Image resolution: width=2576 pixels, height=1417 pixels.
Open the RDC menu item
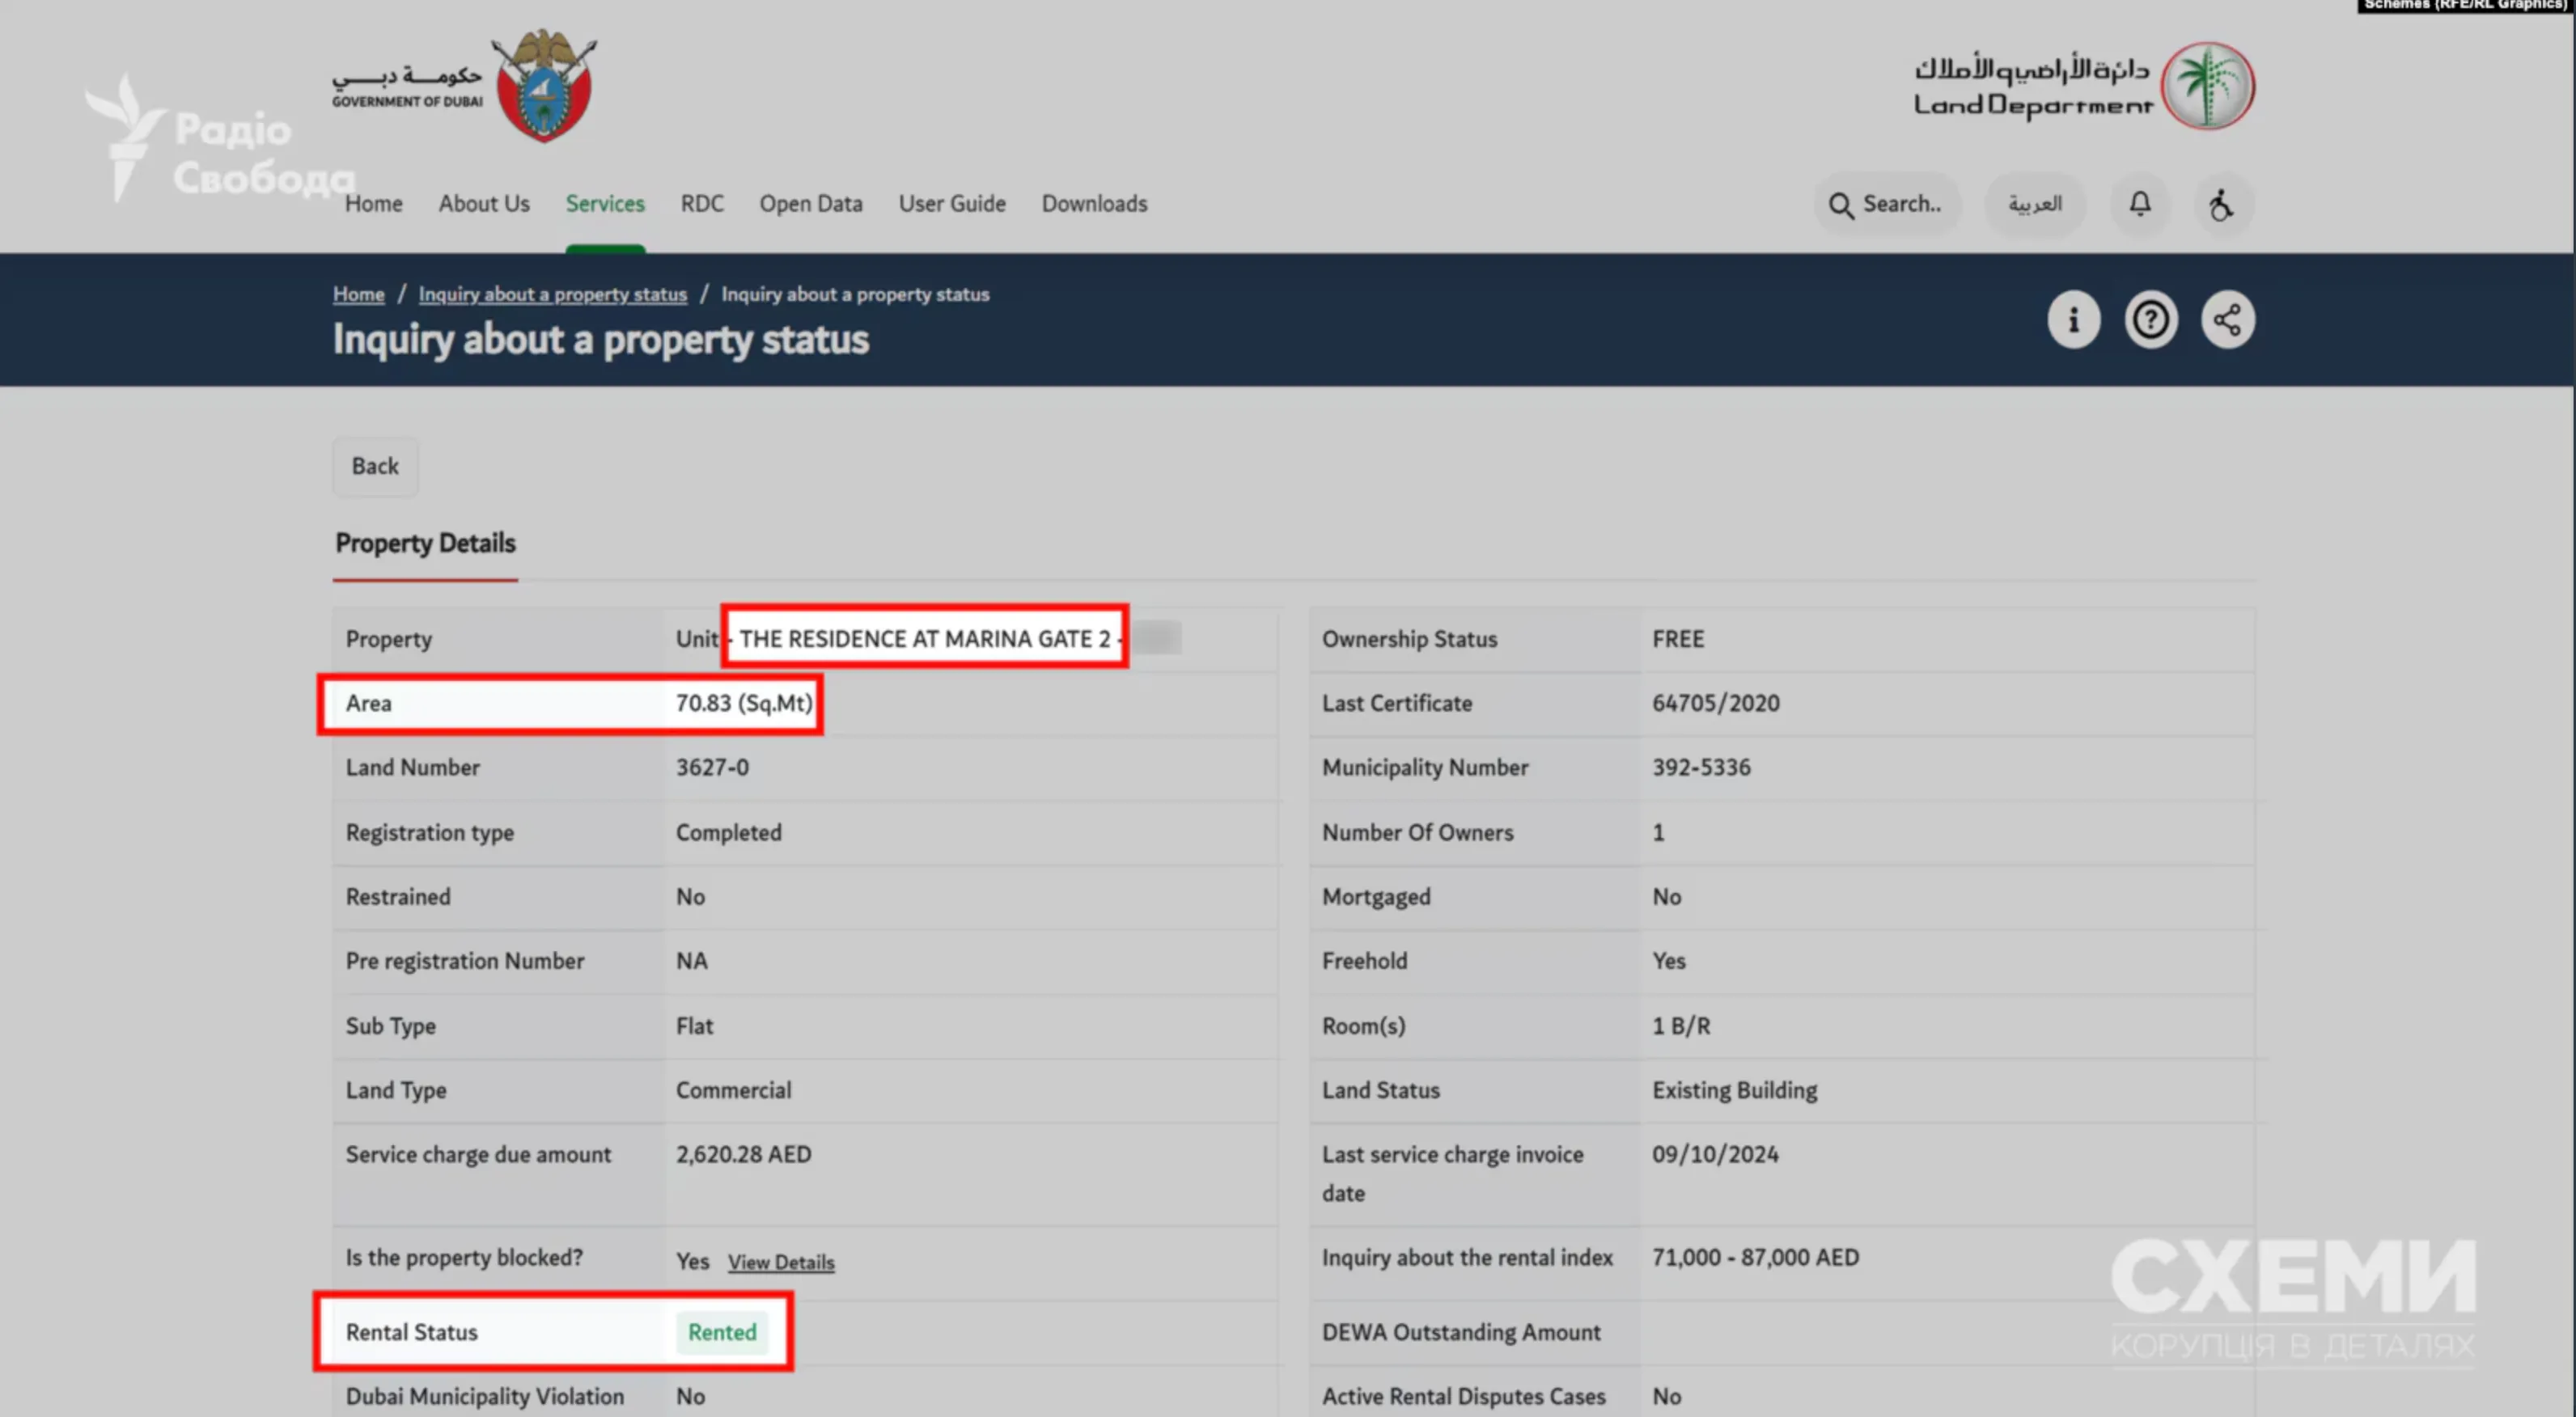pos(702,204)
